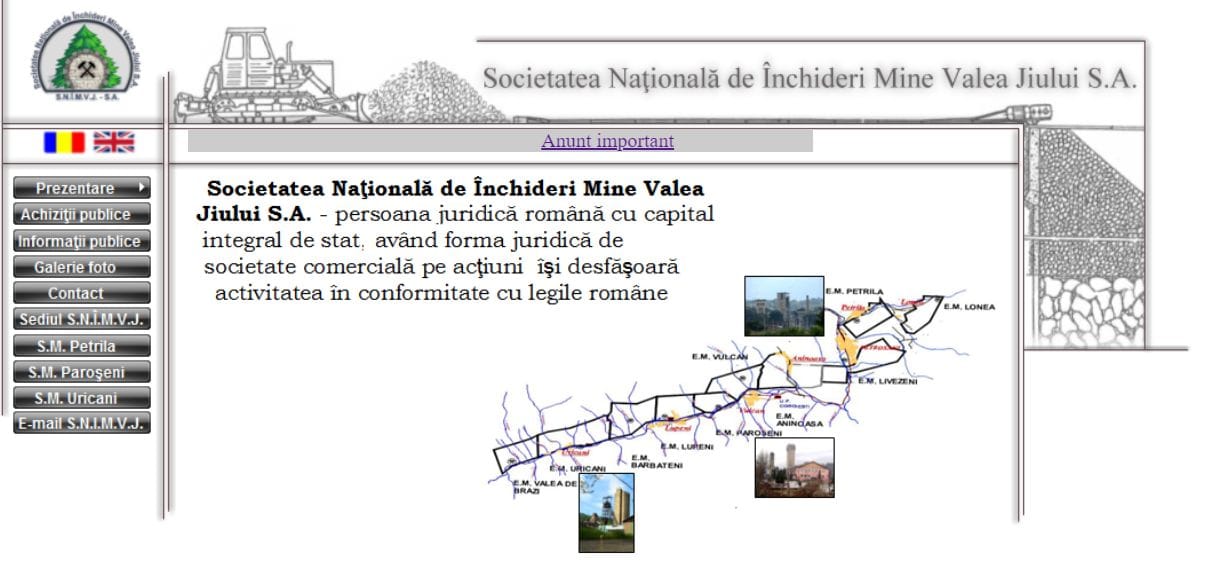The image size is (1217, 577).
Task: Select the S.M. Paroşeni button
Action: pos(82,372)
